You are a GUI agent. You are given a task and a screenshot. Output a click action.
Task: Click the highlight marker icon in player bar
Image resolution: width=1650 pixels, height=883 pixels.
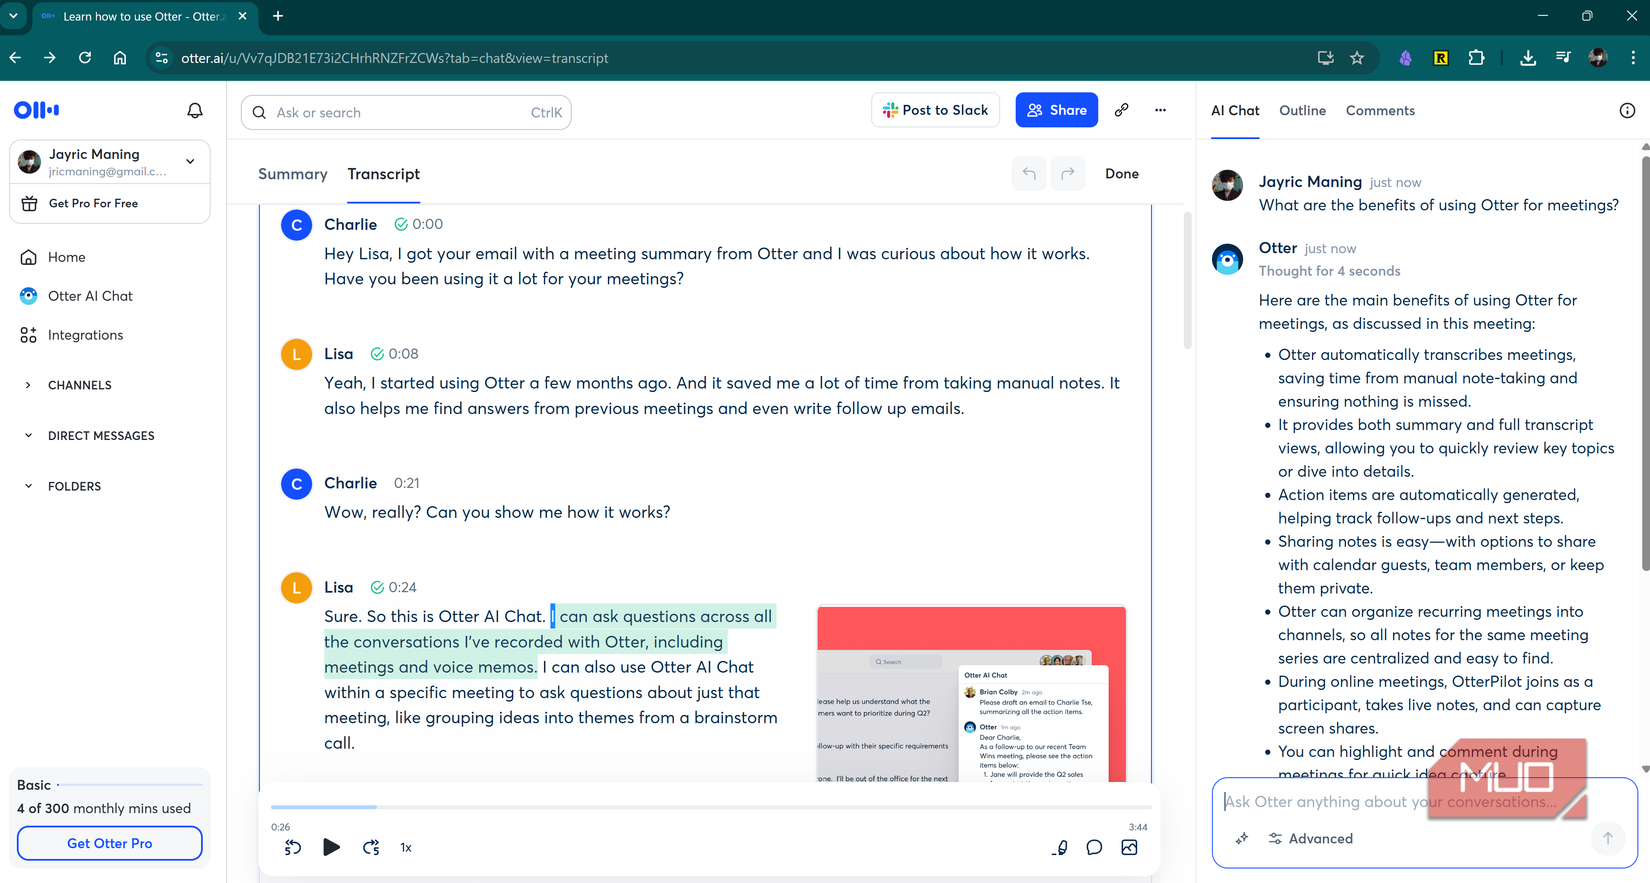(x=1060, y=848)
